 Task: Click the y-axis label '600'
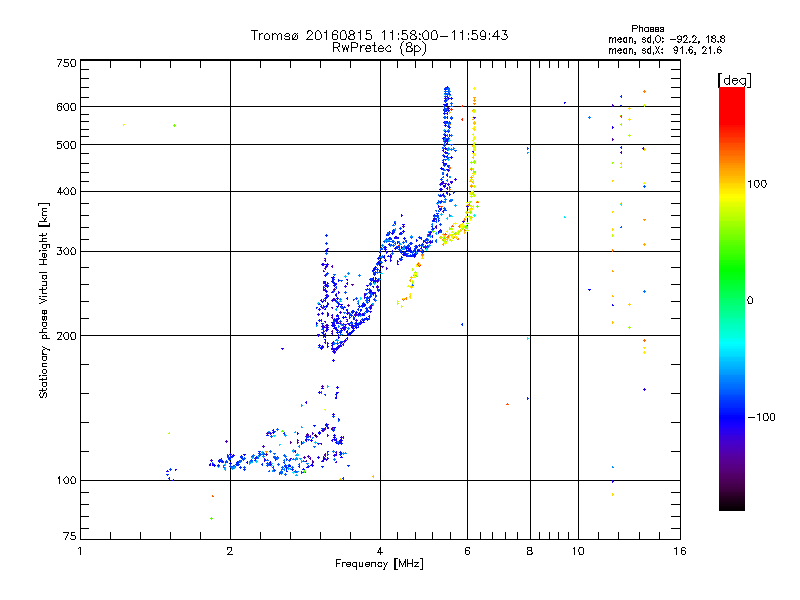tap(66, 107)
